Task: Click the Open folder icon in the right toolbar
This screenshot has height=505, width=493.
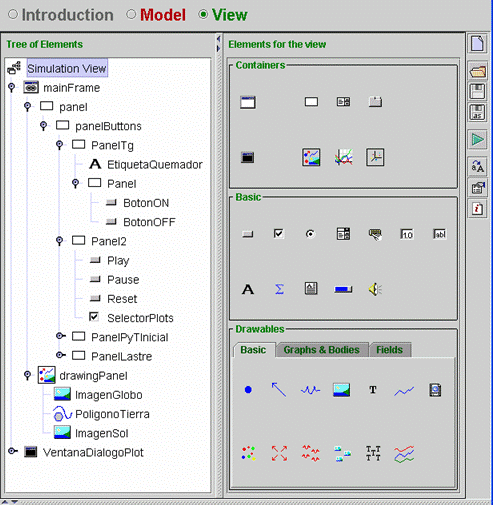Action: 477,71
